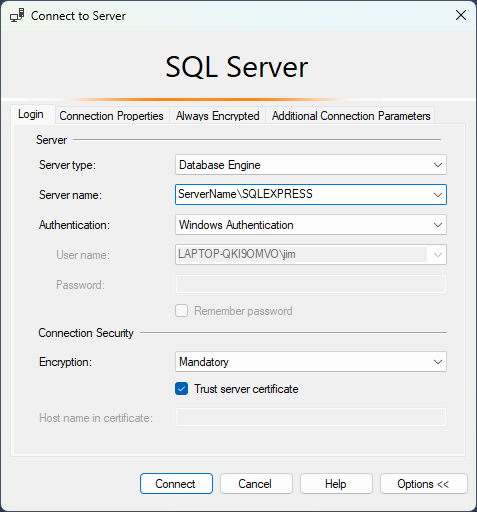
Task: Toggle the Remember password checkbox
Action: 182,311
